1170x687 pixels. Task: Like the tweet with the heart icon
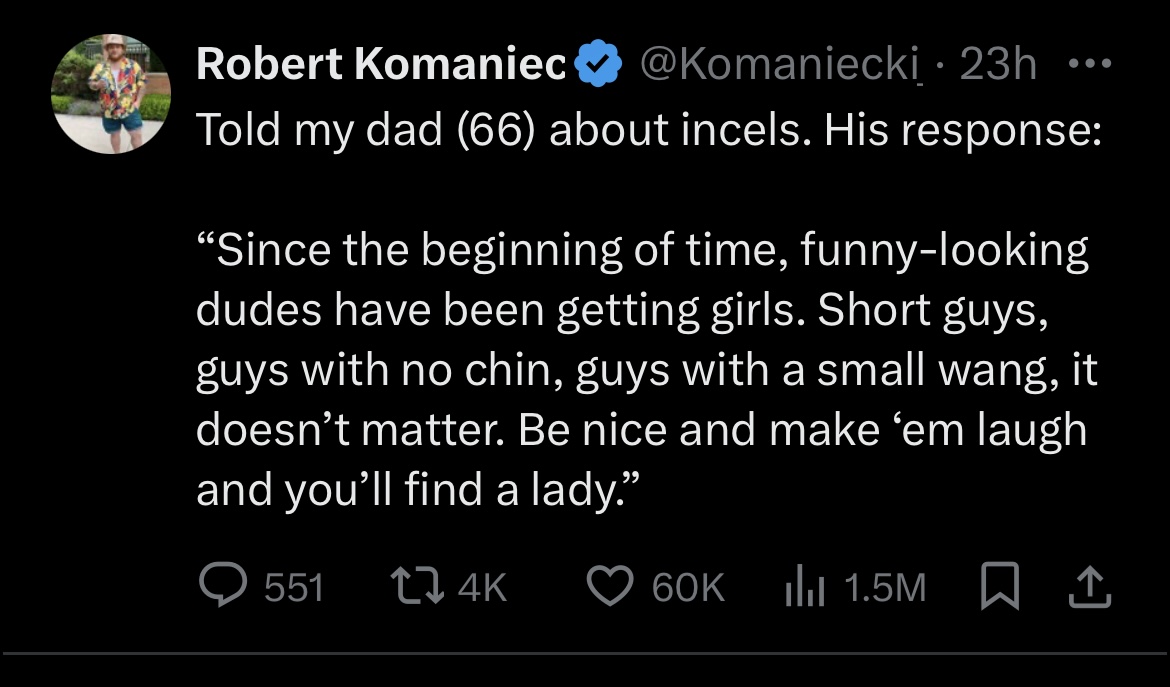click(610, 587)
